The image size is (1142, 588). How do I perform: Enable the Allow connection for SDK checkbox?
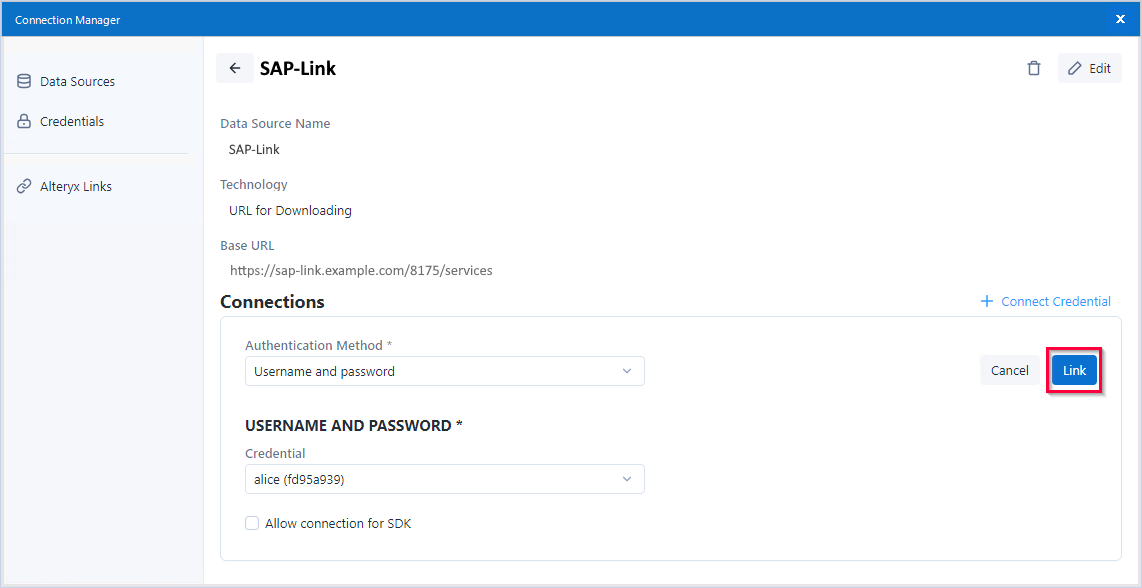tap(252, 524)
